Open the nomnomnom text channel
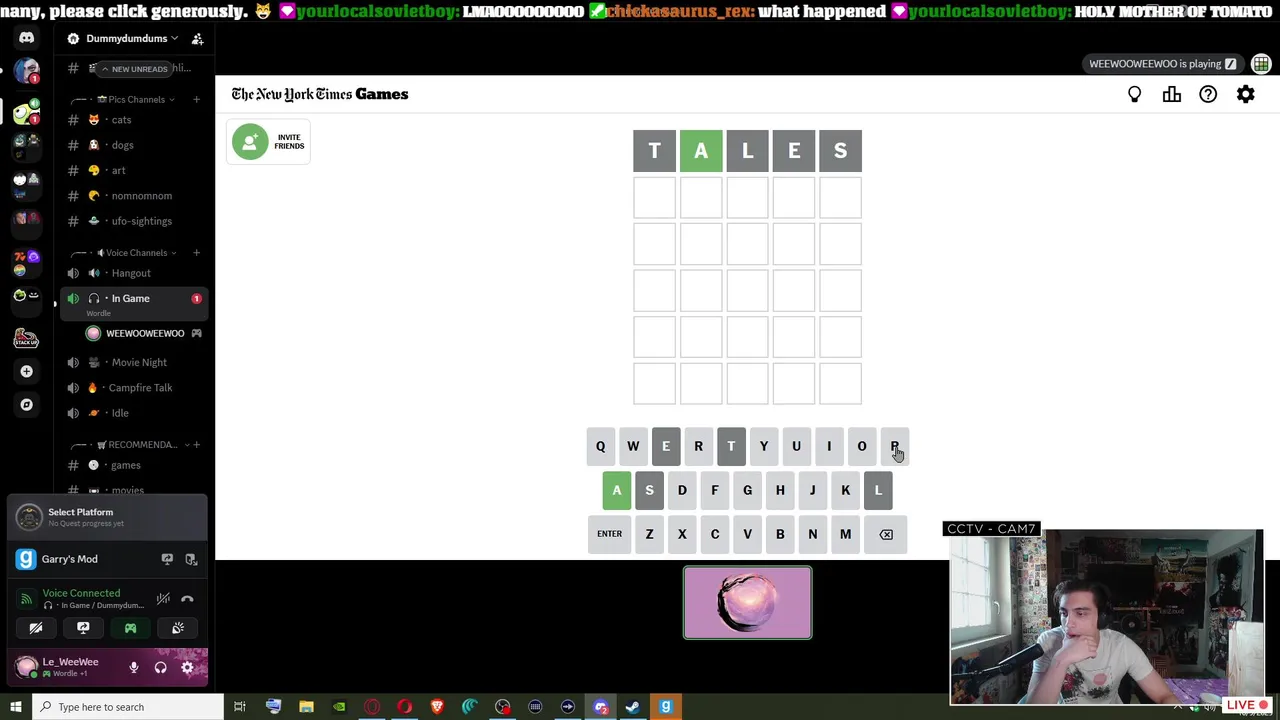This screenshot has height=720, width=1280. (134, 196)
